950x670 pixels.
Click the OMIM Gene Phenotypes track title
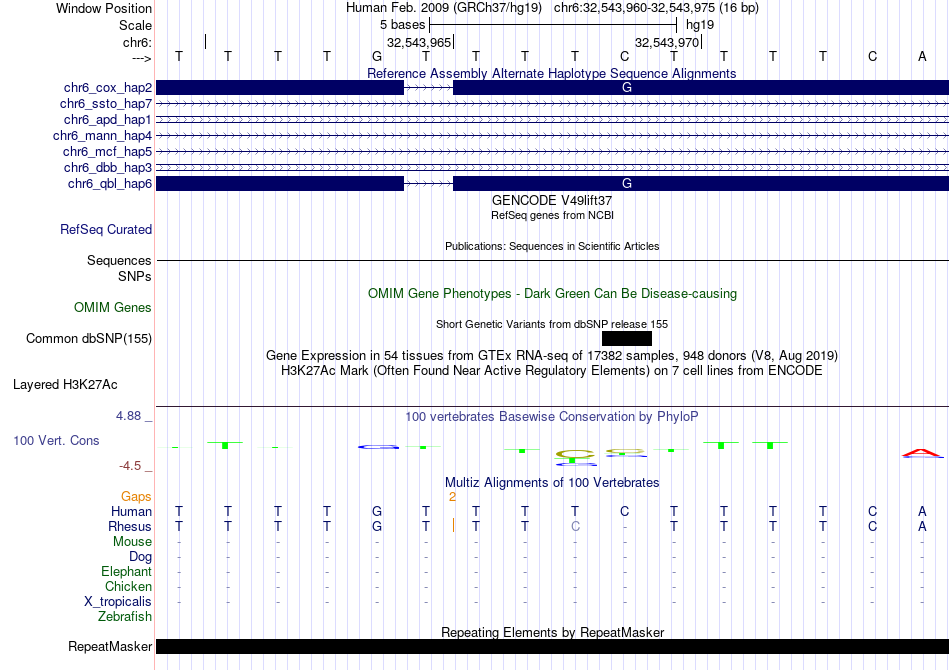click(x=552, y=293)
